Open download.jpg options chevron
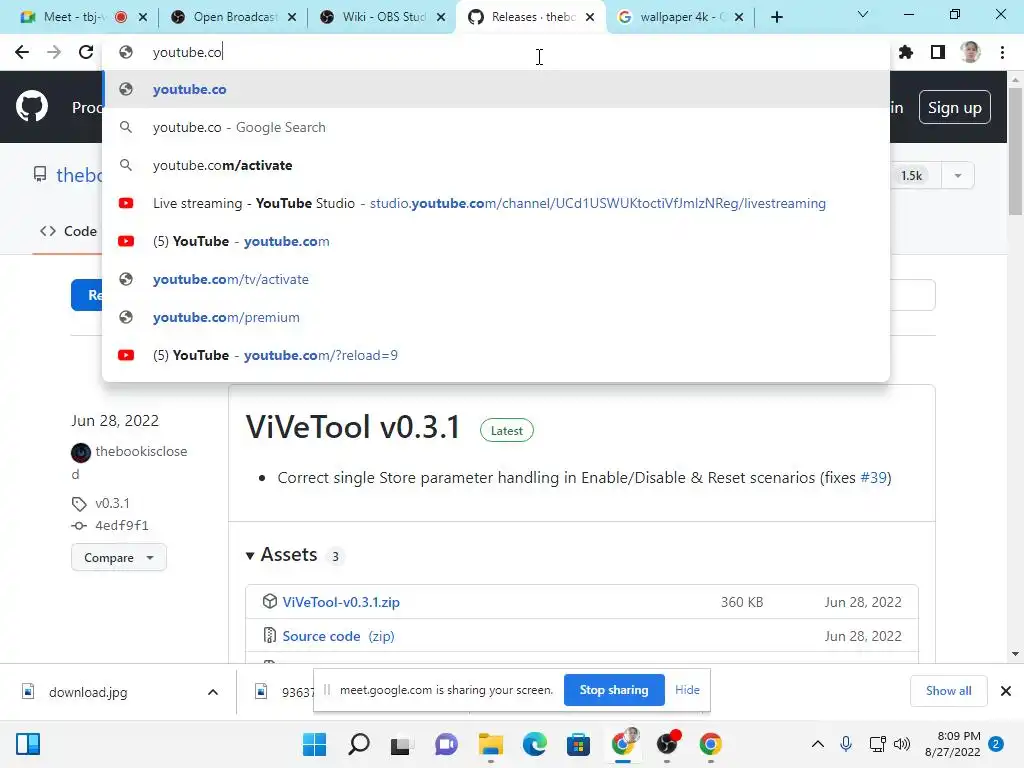 coord(213,692)
